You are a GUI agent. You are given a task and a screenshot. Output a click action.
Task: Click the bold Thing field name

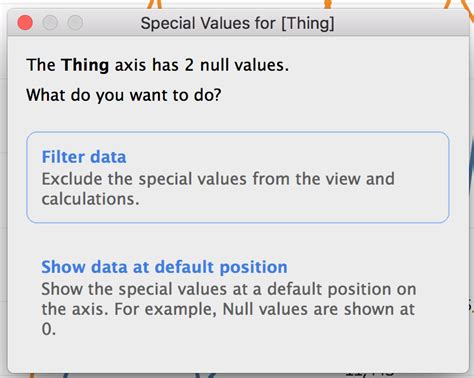click(x=85, y=65)
